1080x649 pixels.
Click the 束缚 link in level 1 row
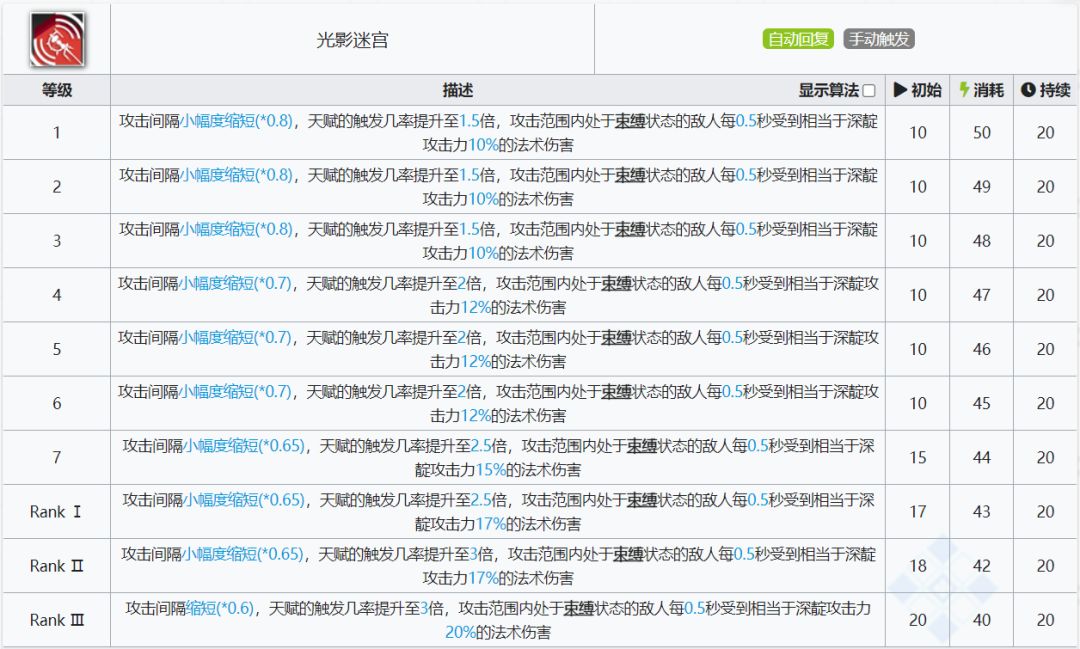tap(630, 120)
